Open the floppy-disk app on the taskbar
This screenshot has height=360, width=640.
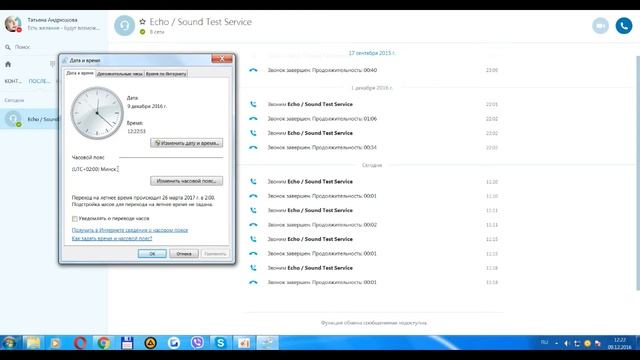pyautogui.click(x=127, y=343)
